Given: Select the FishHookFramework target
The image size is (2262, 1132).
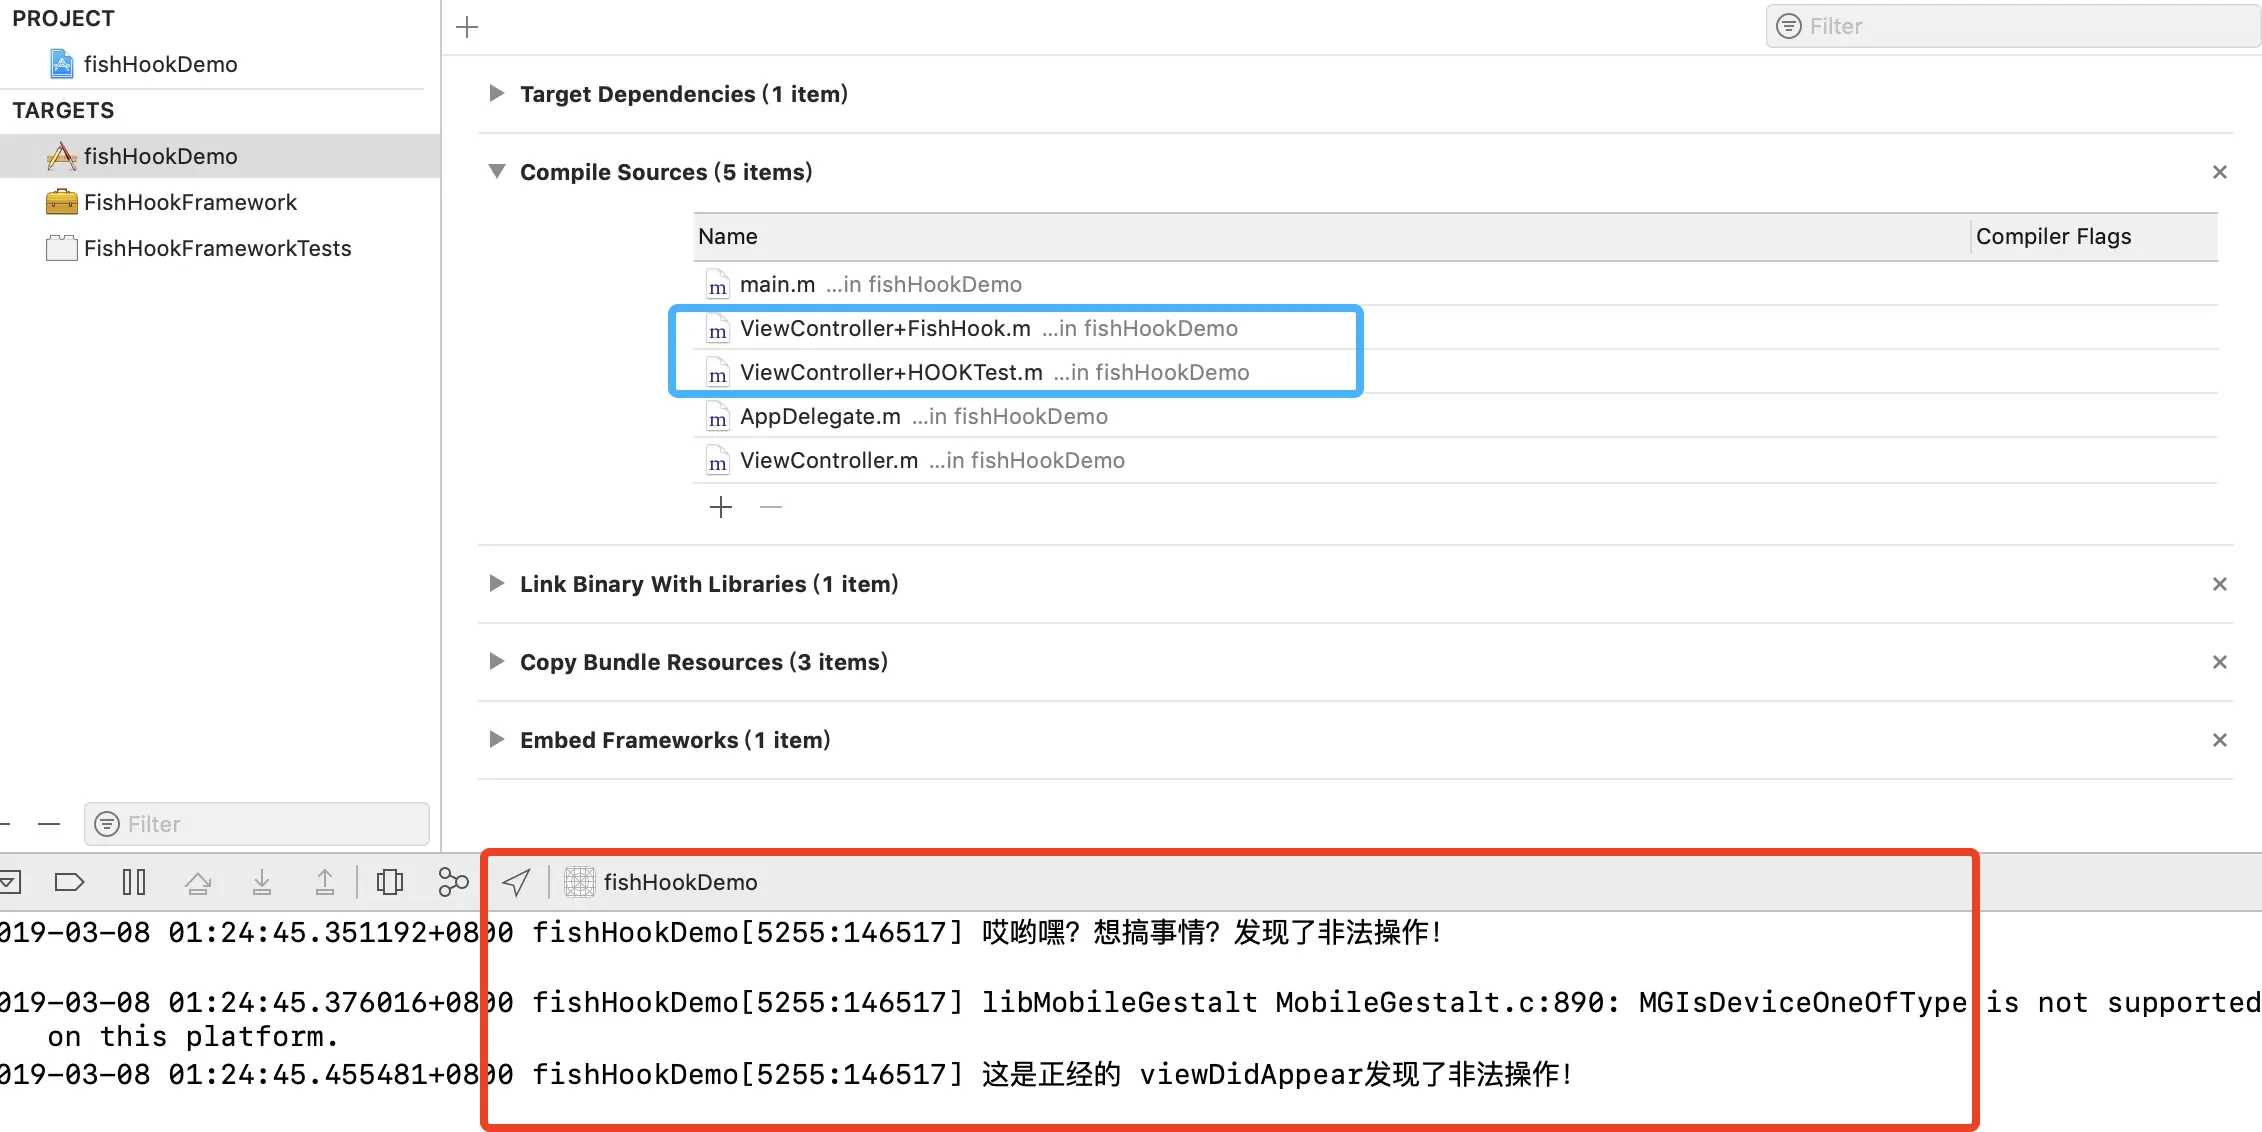Looking at the screenshot, I should pyautogui.click(x=190, y=202).
